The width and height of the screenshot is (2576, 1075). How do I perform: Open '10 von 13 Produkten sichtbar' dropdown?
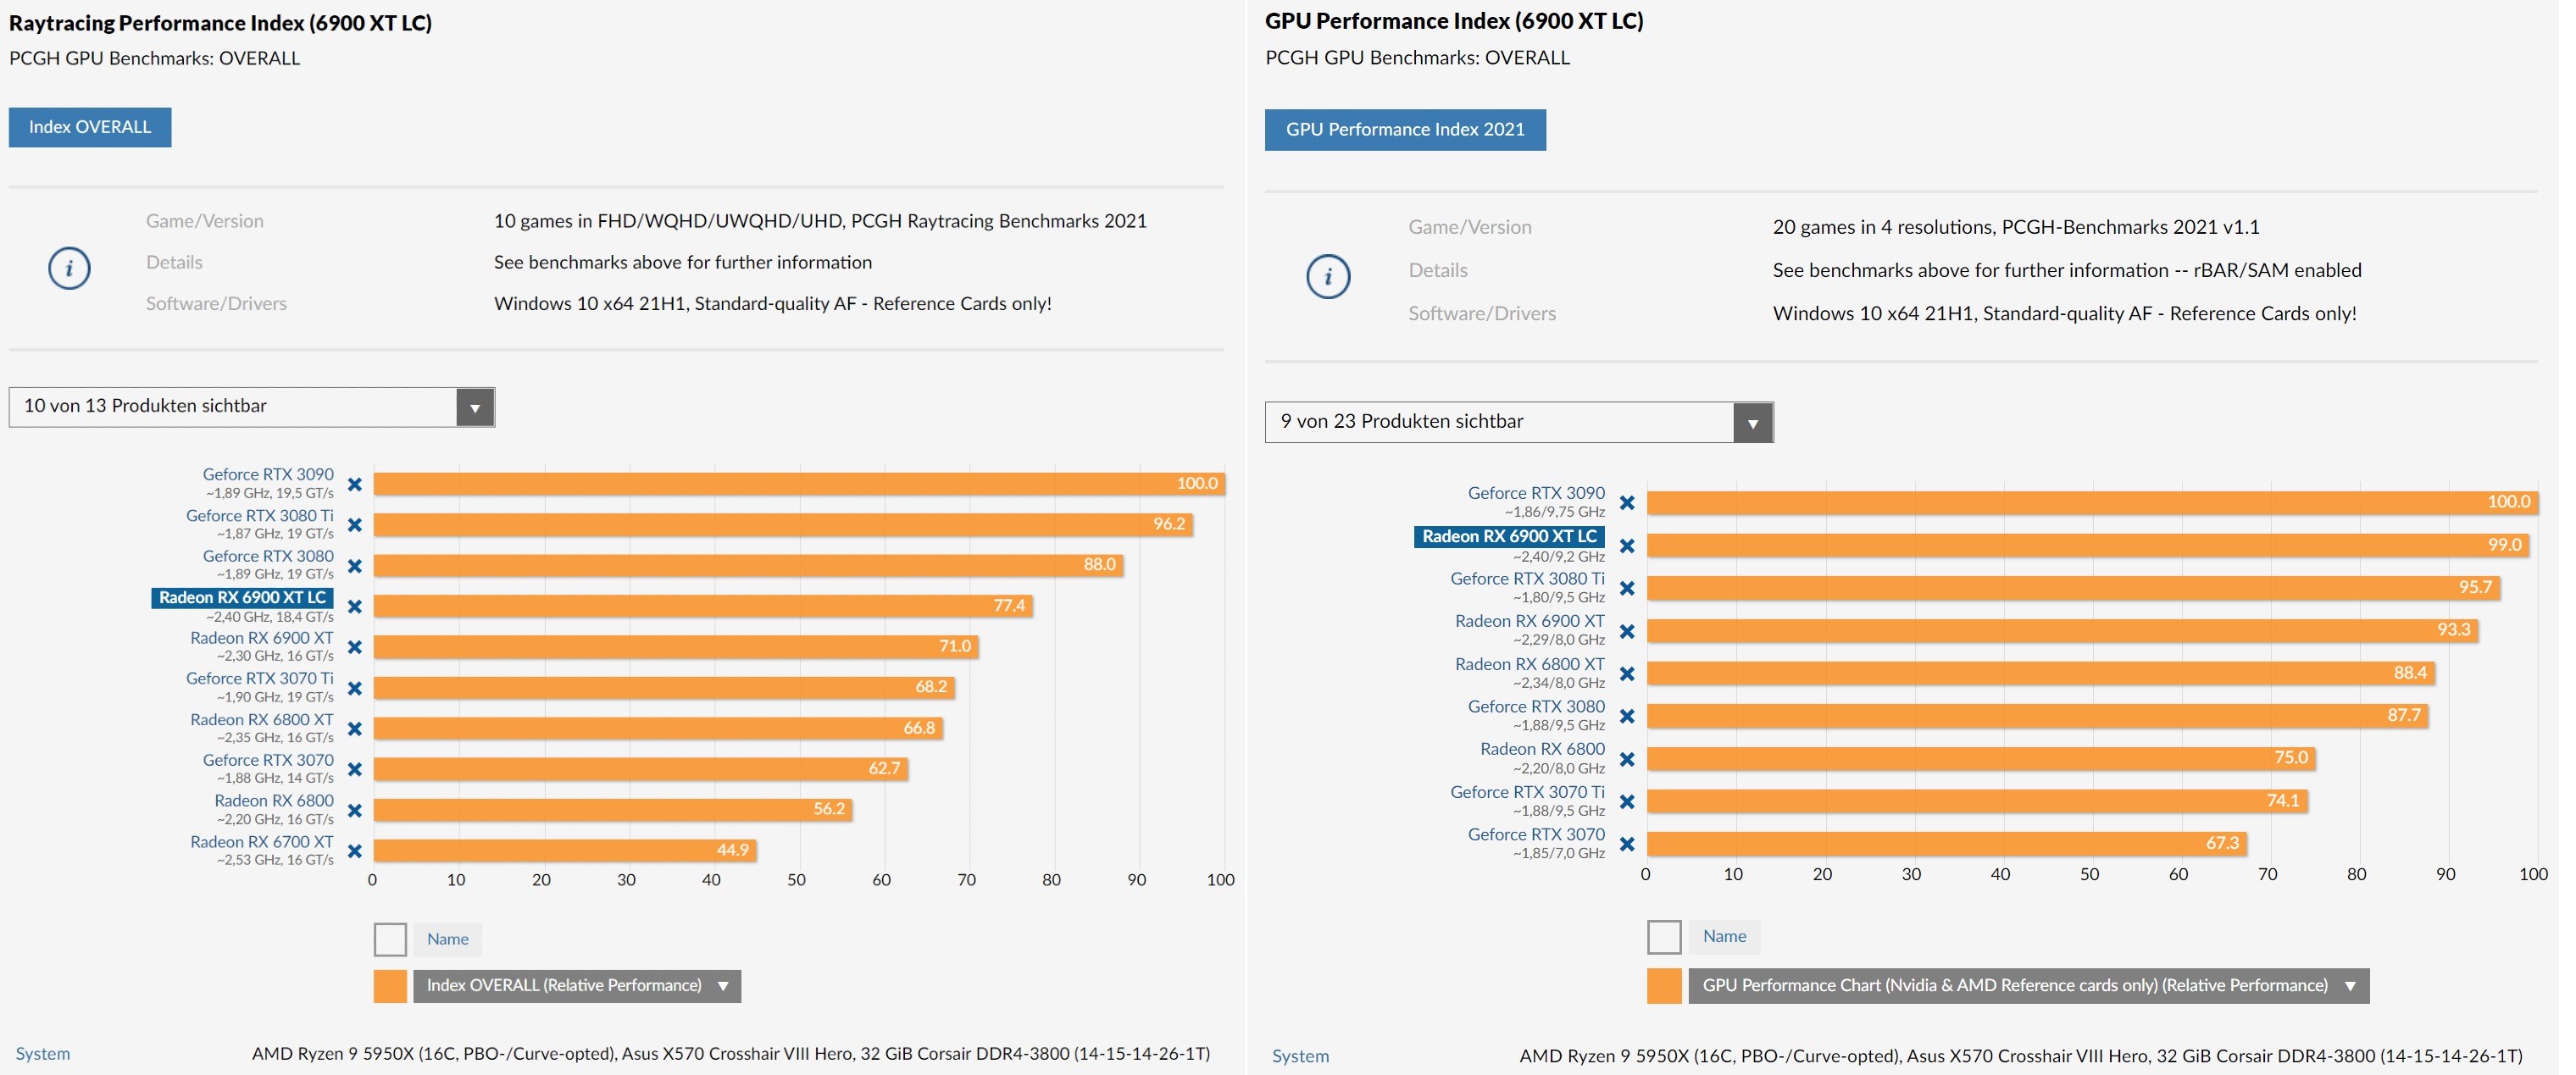(x=252, y=407)
